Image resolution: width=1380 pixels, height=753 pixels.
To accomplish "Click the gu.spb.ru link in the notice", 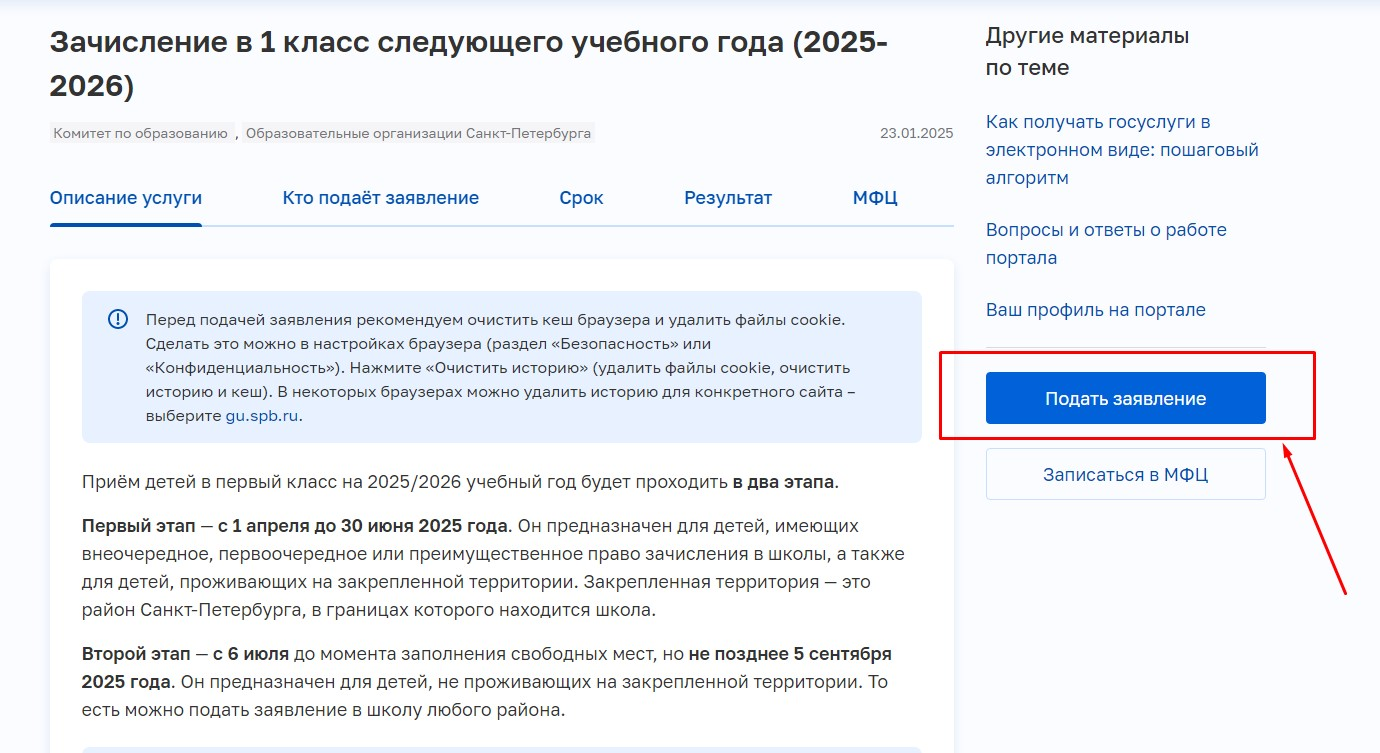I will [x=262, y=416].
